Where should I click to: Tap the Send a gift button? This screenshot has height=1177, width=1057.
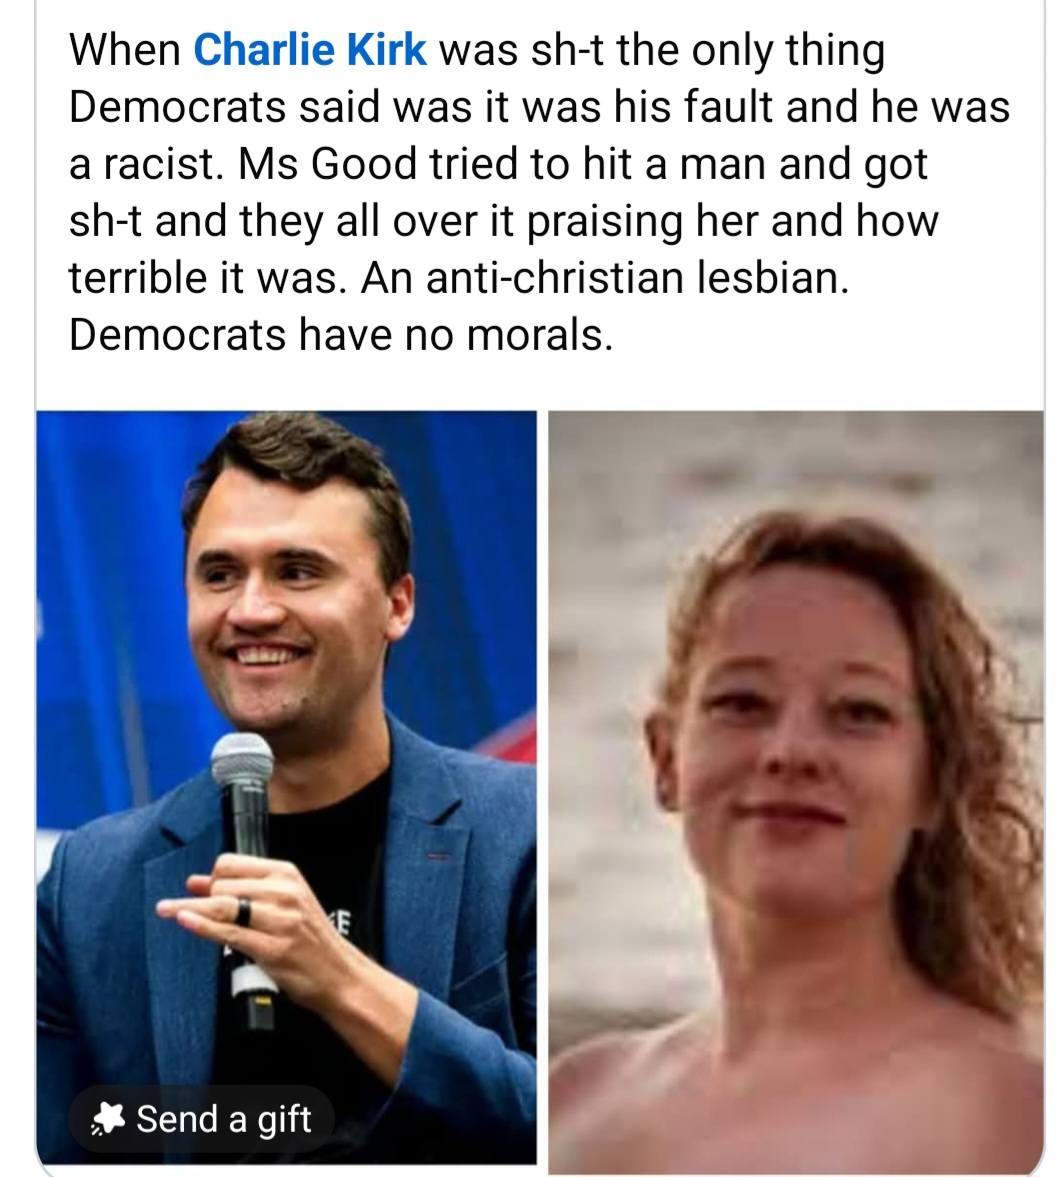click(x=200, y=1119)
